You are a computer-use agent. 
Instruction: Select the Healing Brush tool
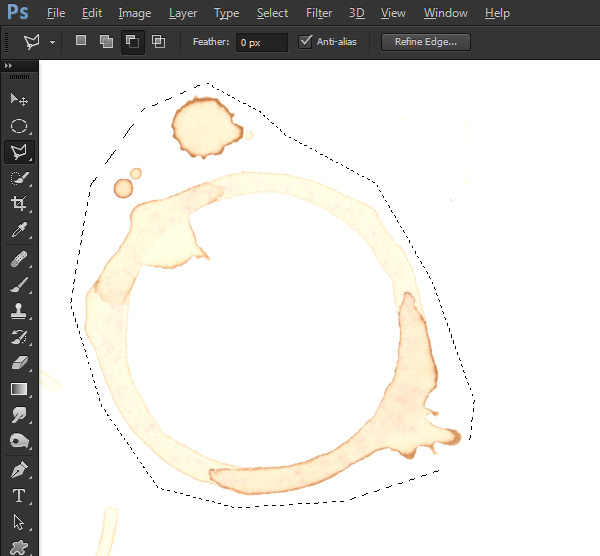(19, 259)
